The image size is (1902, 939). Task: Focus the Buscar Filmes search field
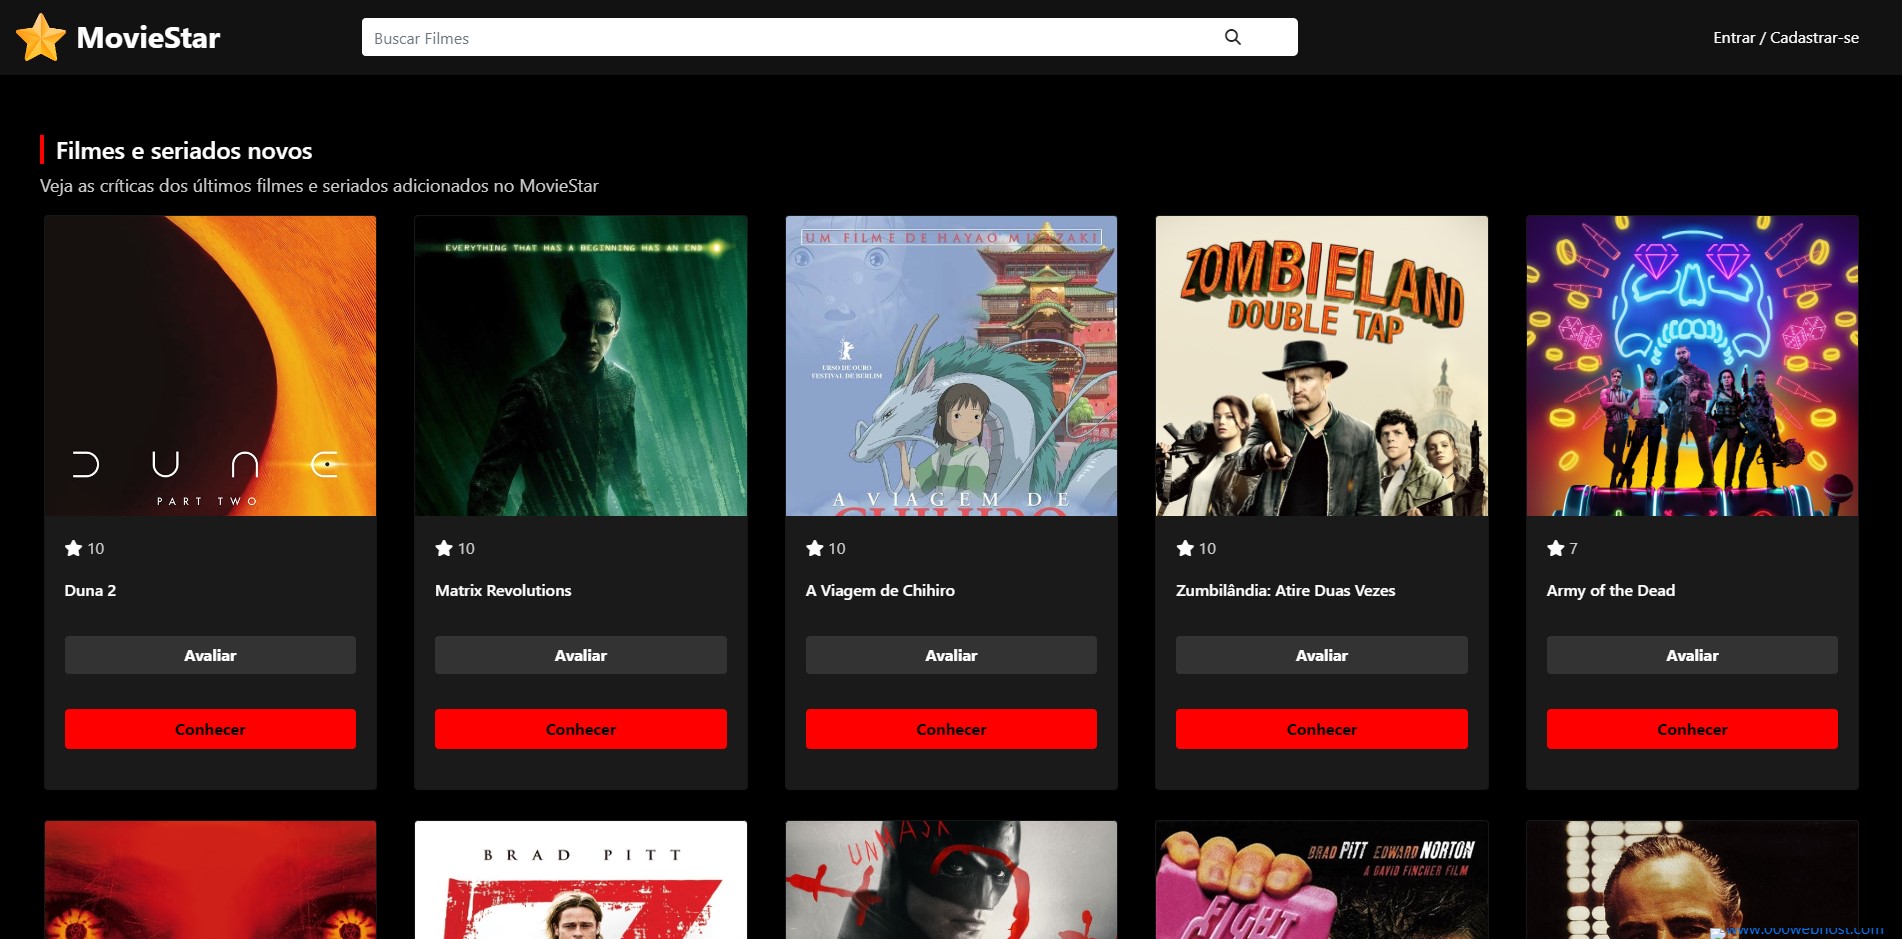(829, 37)
